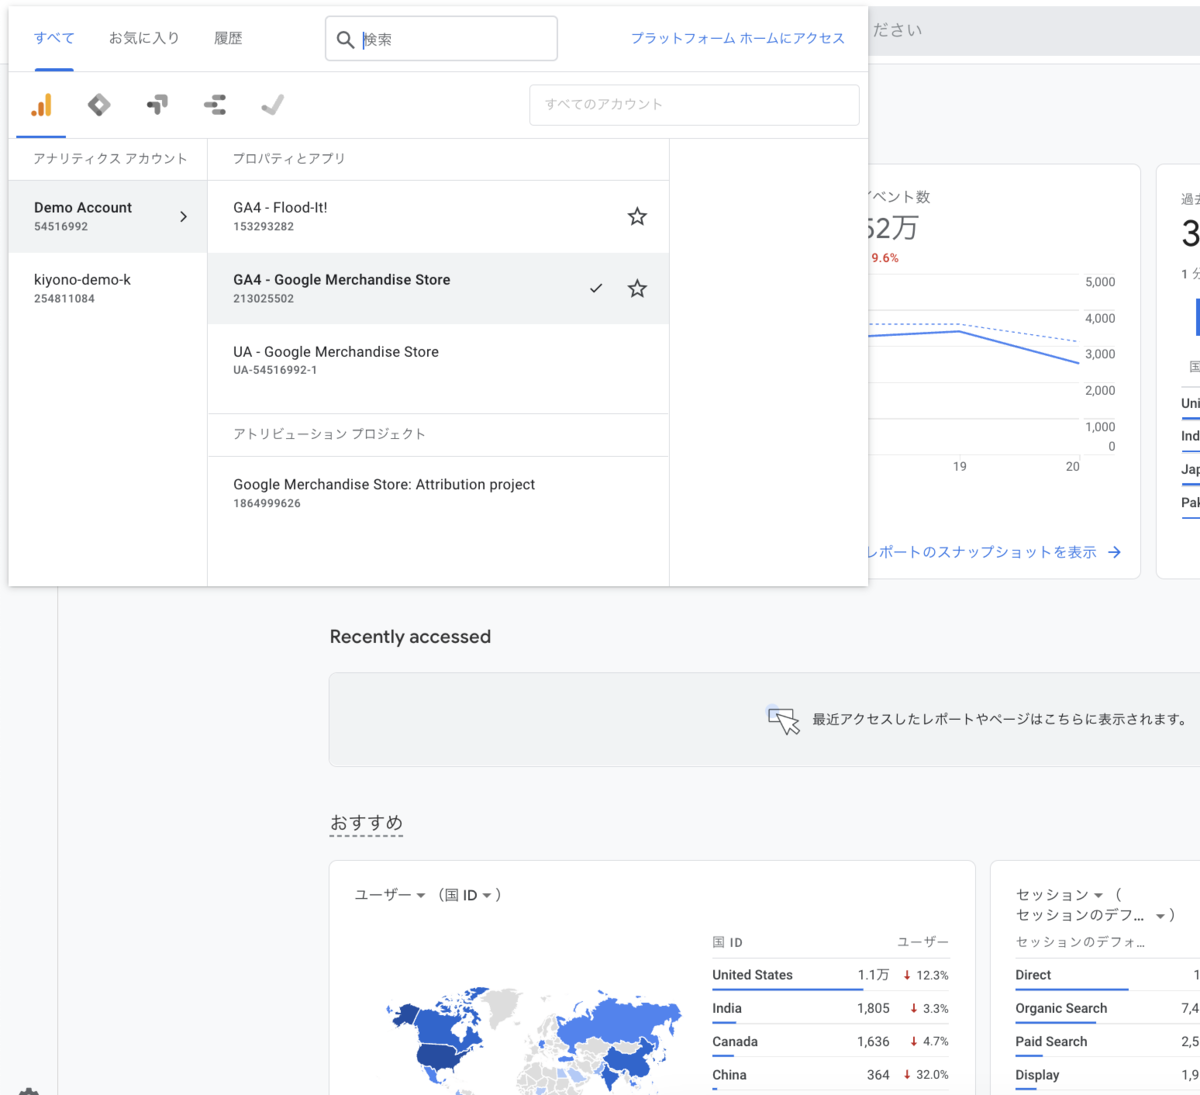This screenshot has height=1095, width=1200.
Task: Open the セッション metric dropdown
Action: [x=1060, y=895]
